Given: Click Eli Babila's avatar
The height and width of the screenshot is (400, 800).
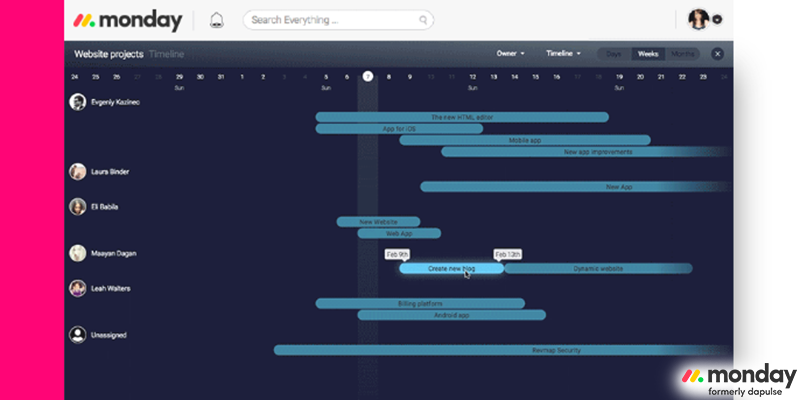Looking at the screenshot, I should tap(77, 207).
